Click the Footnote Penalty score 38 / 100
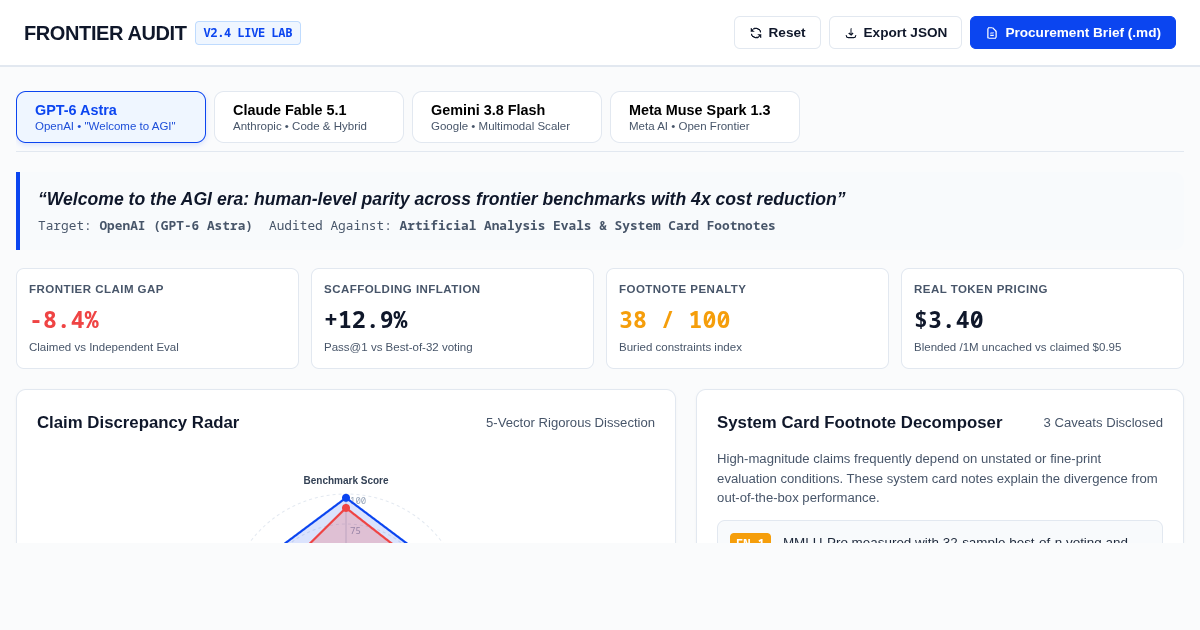This screenshot has width=1200, height=630. tap(675, 320)
